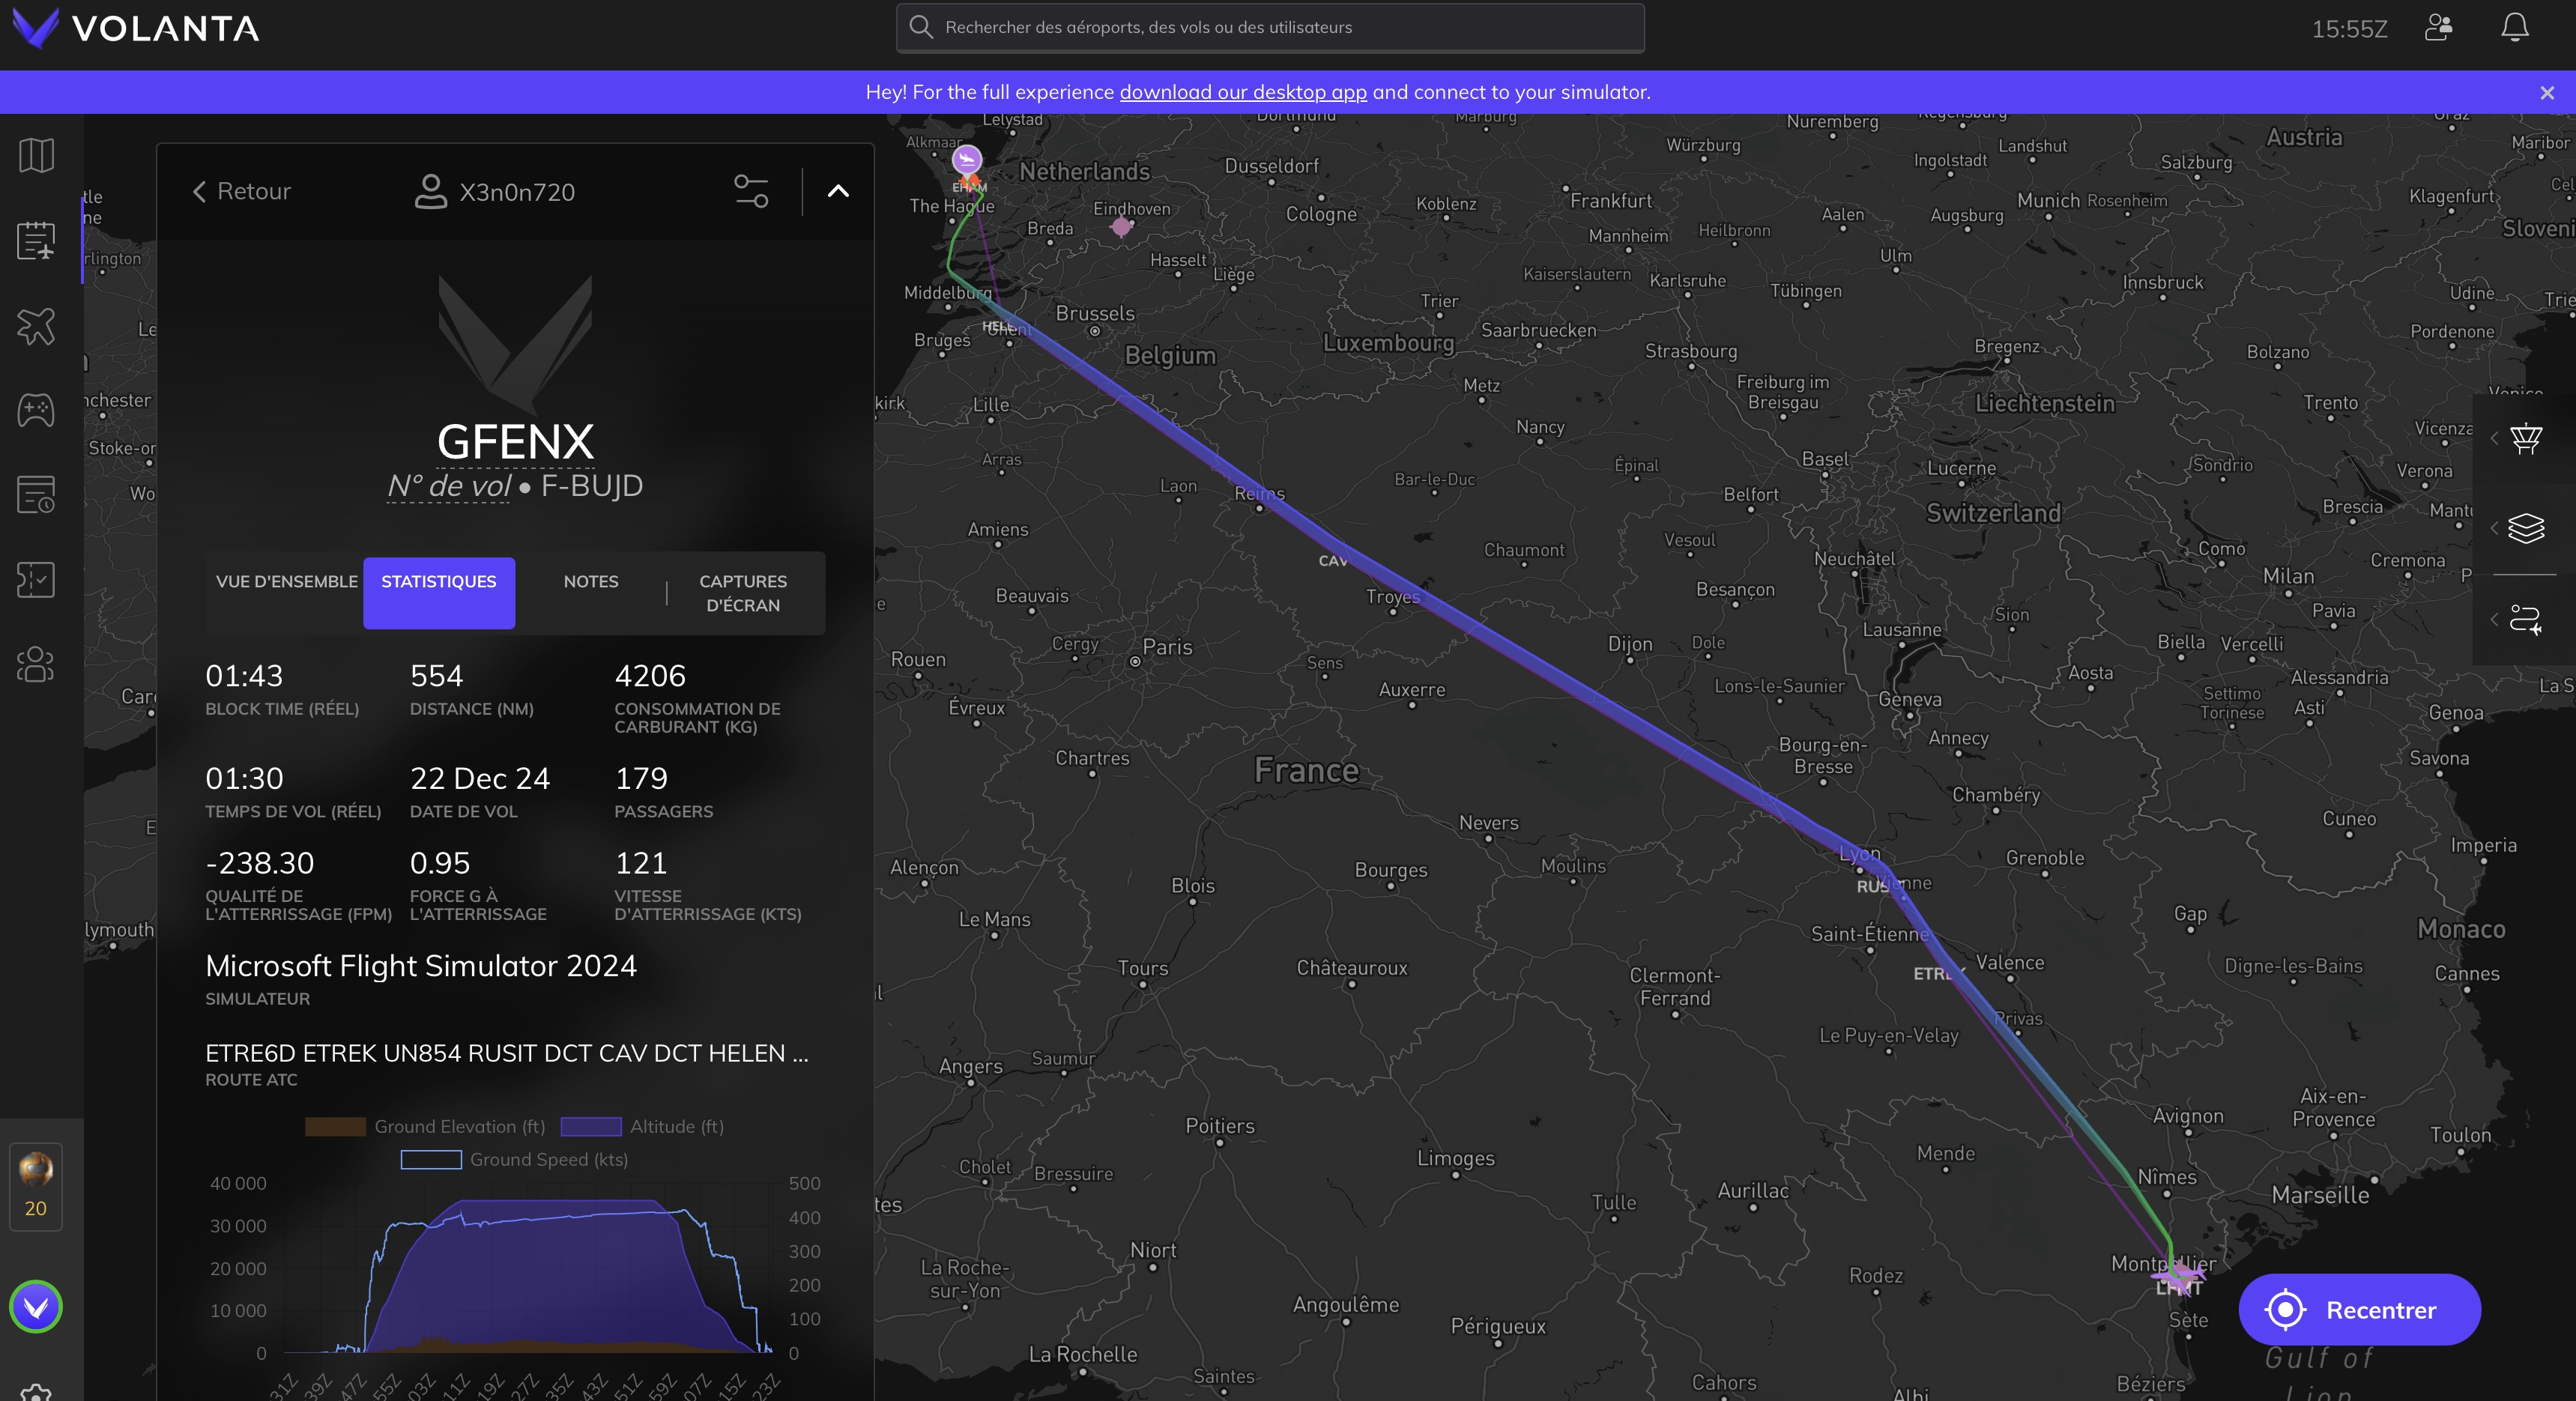Image resolution: width=2576 pixels, height=1401 pixels.
Task: Open the logbook history sidebar icon
Action: click(x=36, y=495)
